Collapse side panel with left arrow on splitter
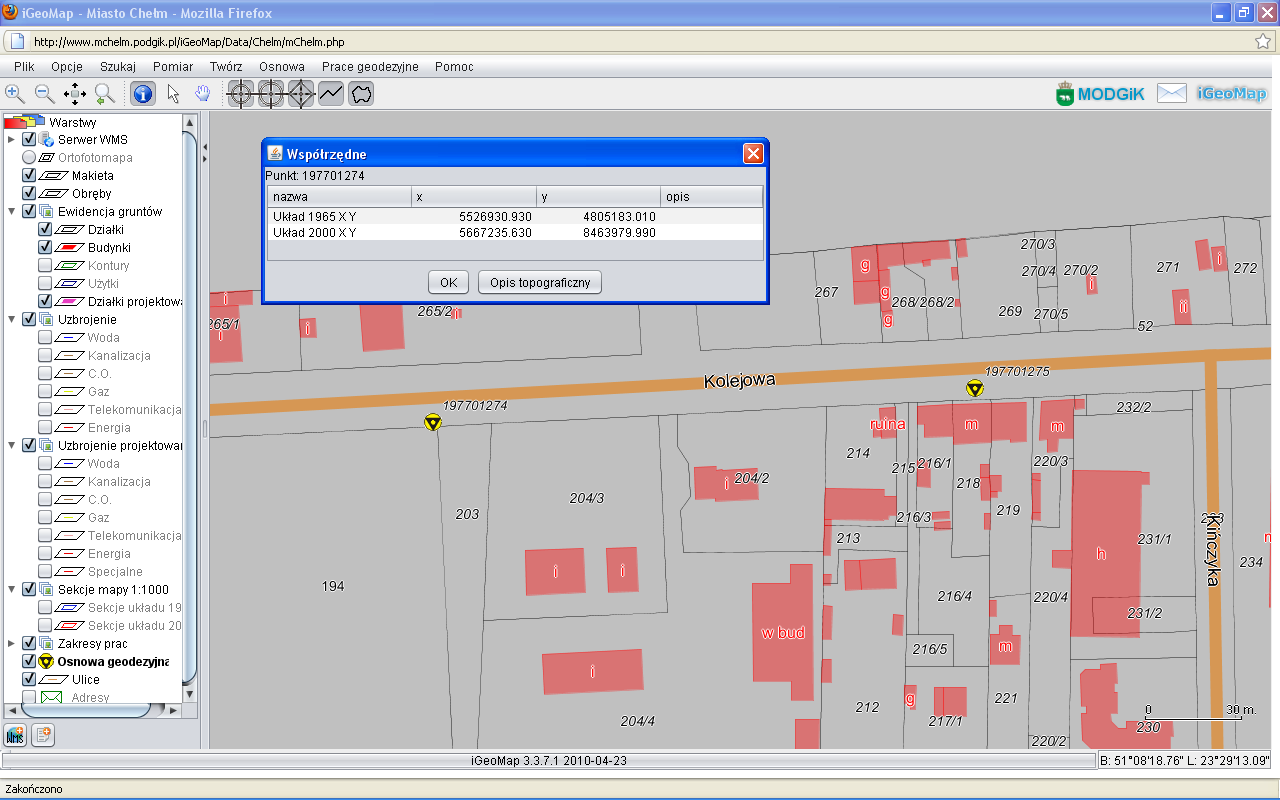Image resolution: width=1280 pixels, height=800 pixels. (205, 146)
